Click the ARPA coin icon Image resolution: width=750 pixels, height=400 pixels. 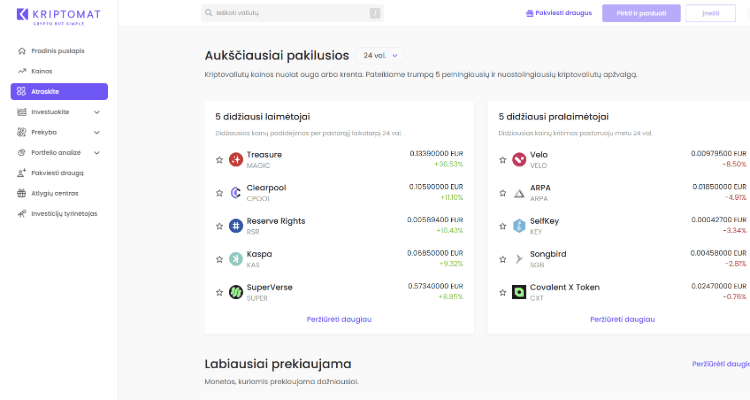(x=519, y=193)
